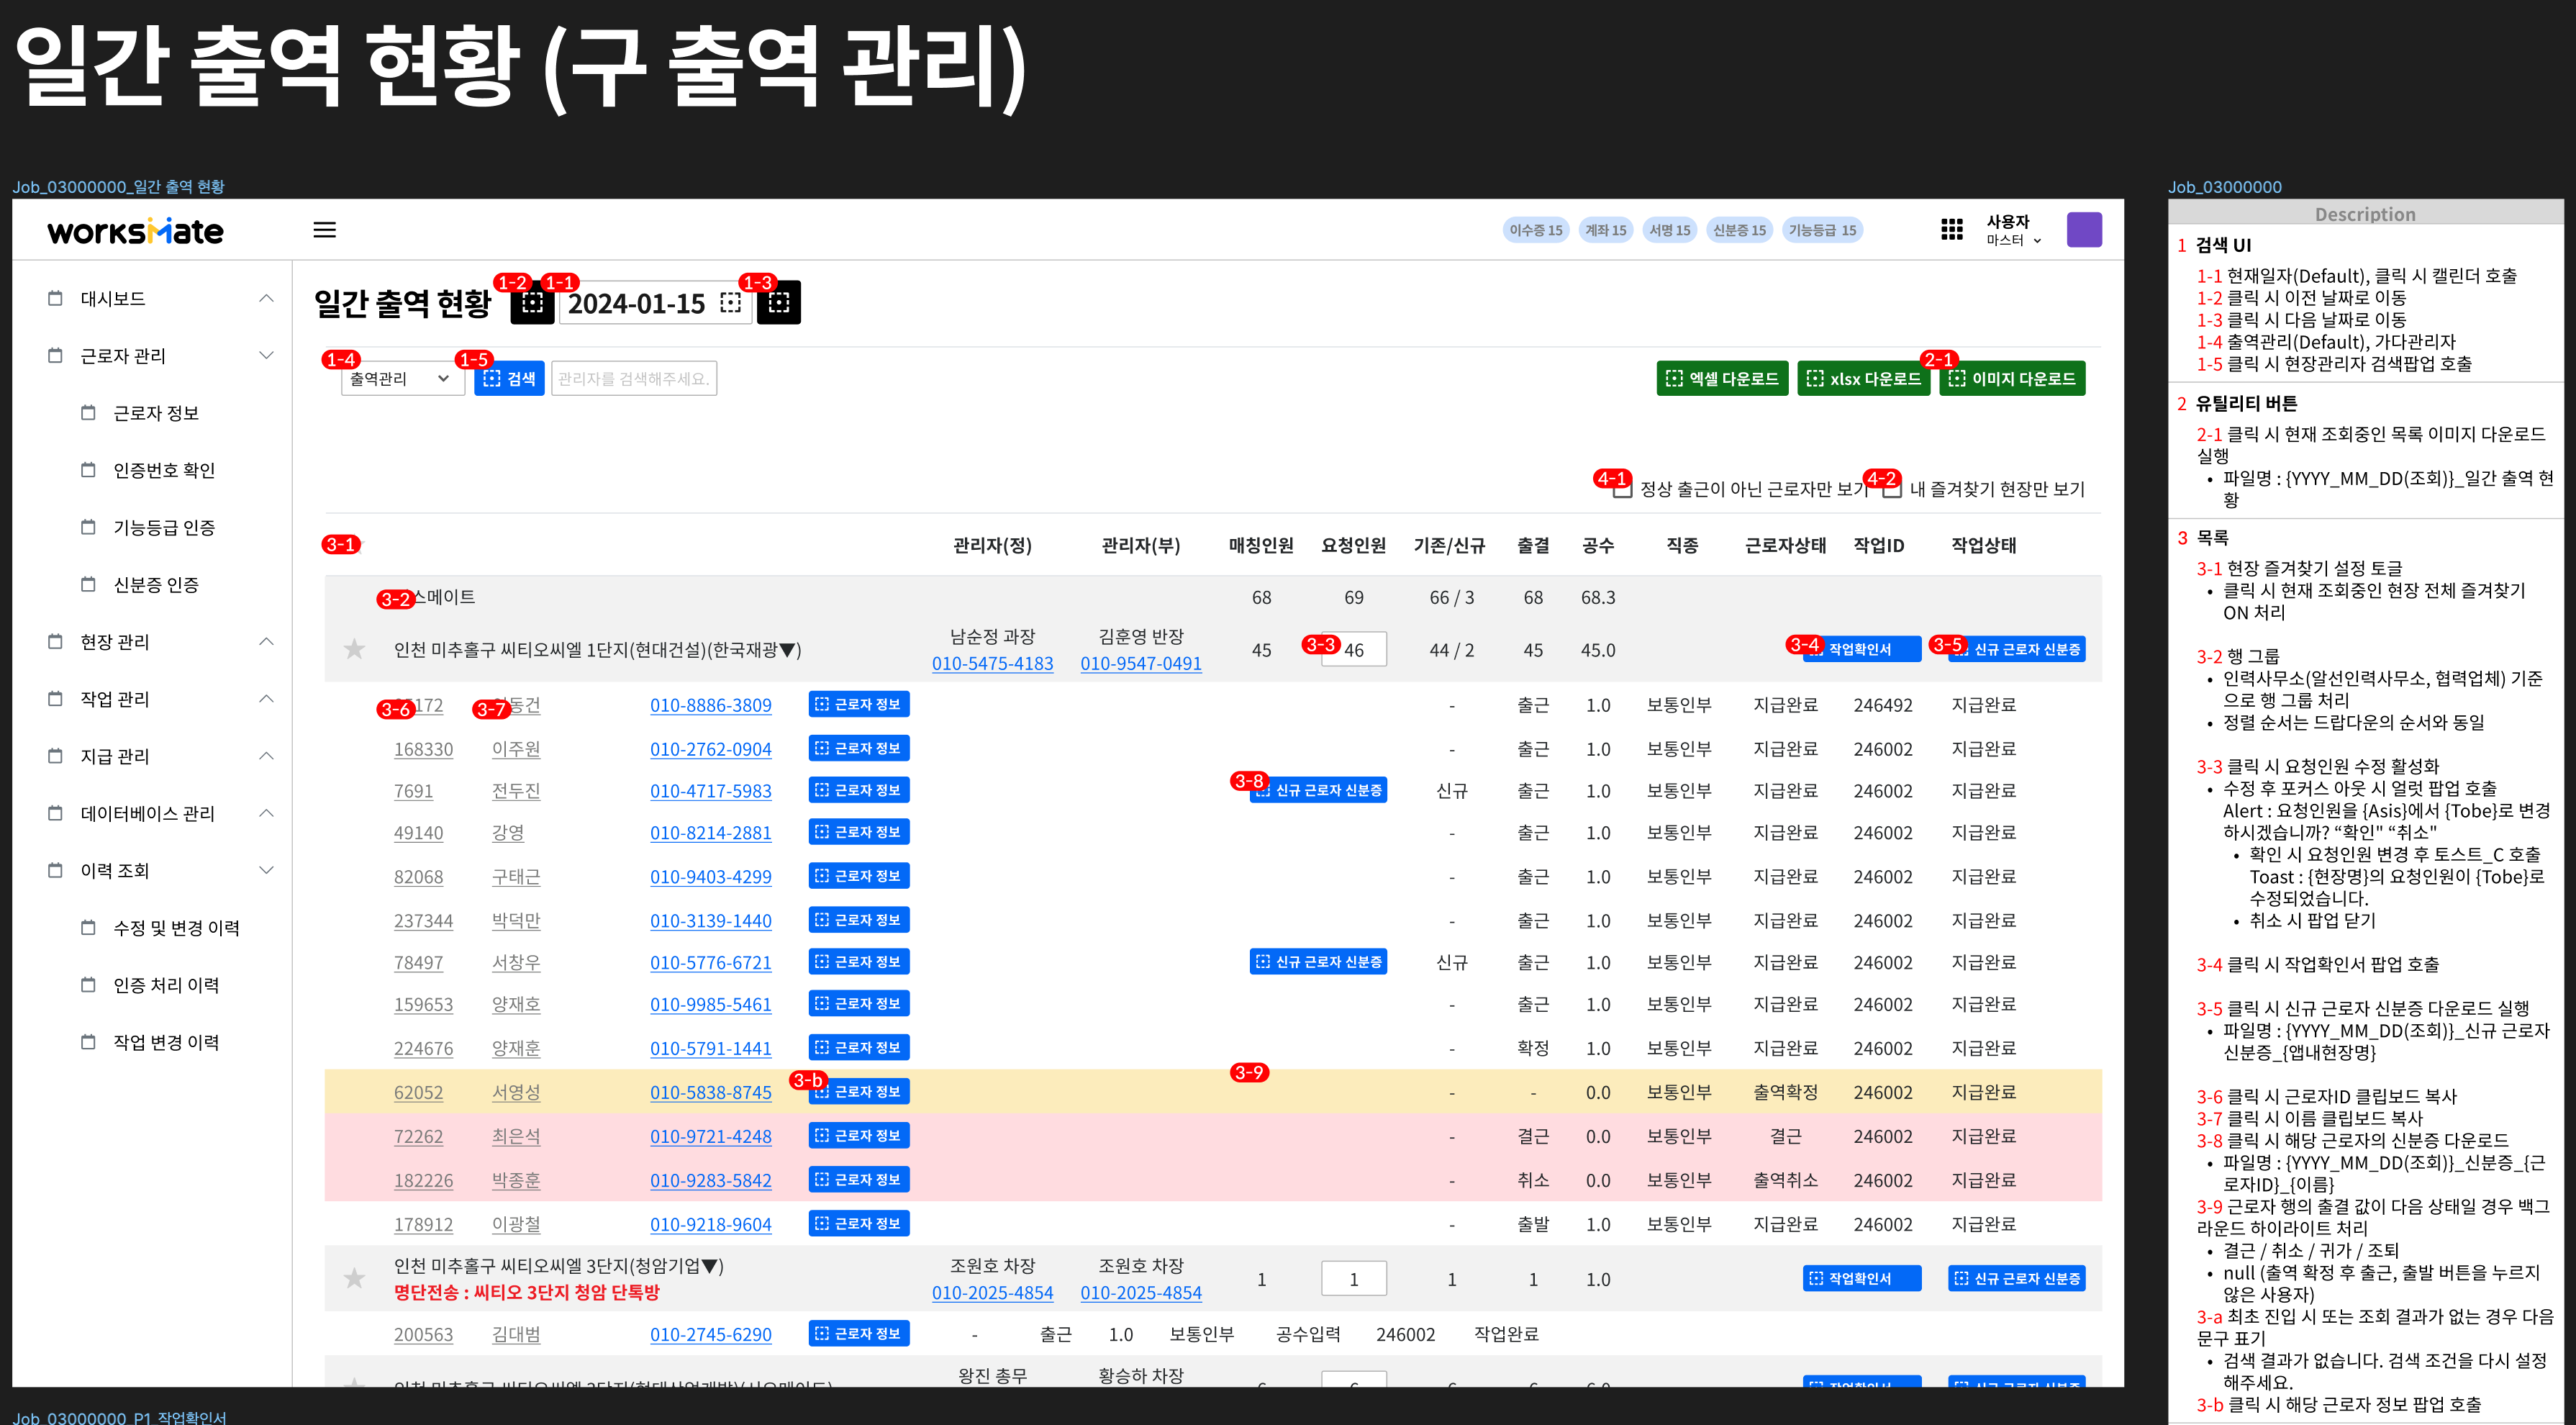Copy worker name 강영

(x=507, y=833)
